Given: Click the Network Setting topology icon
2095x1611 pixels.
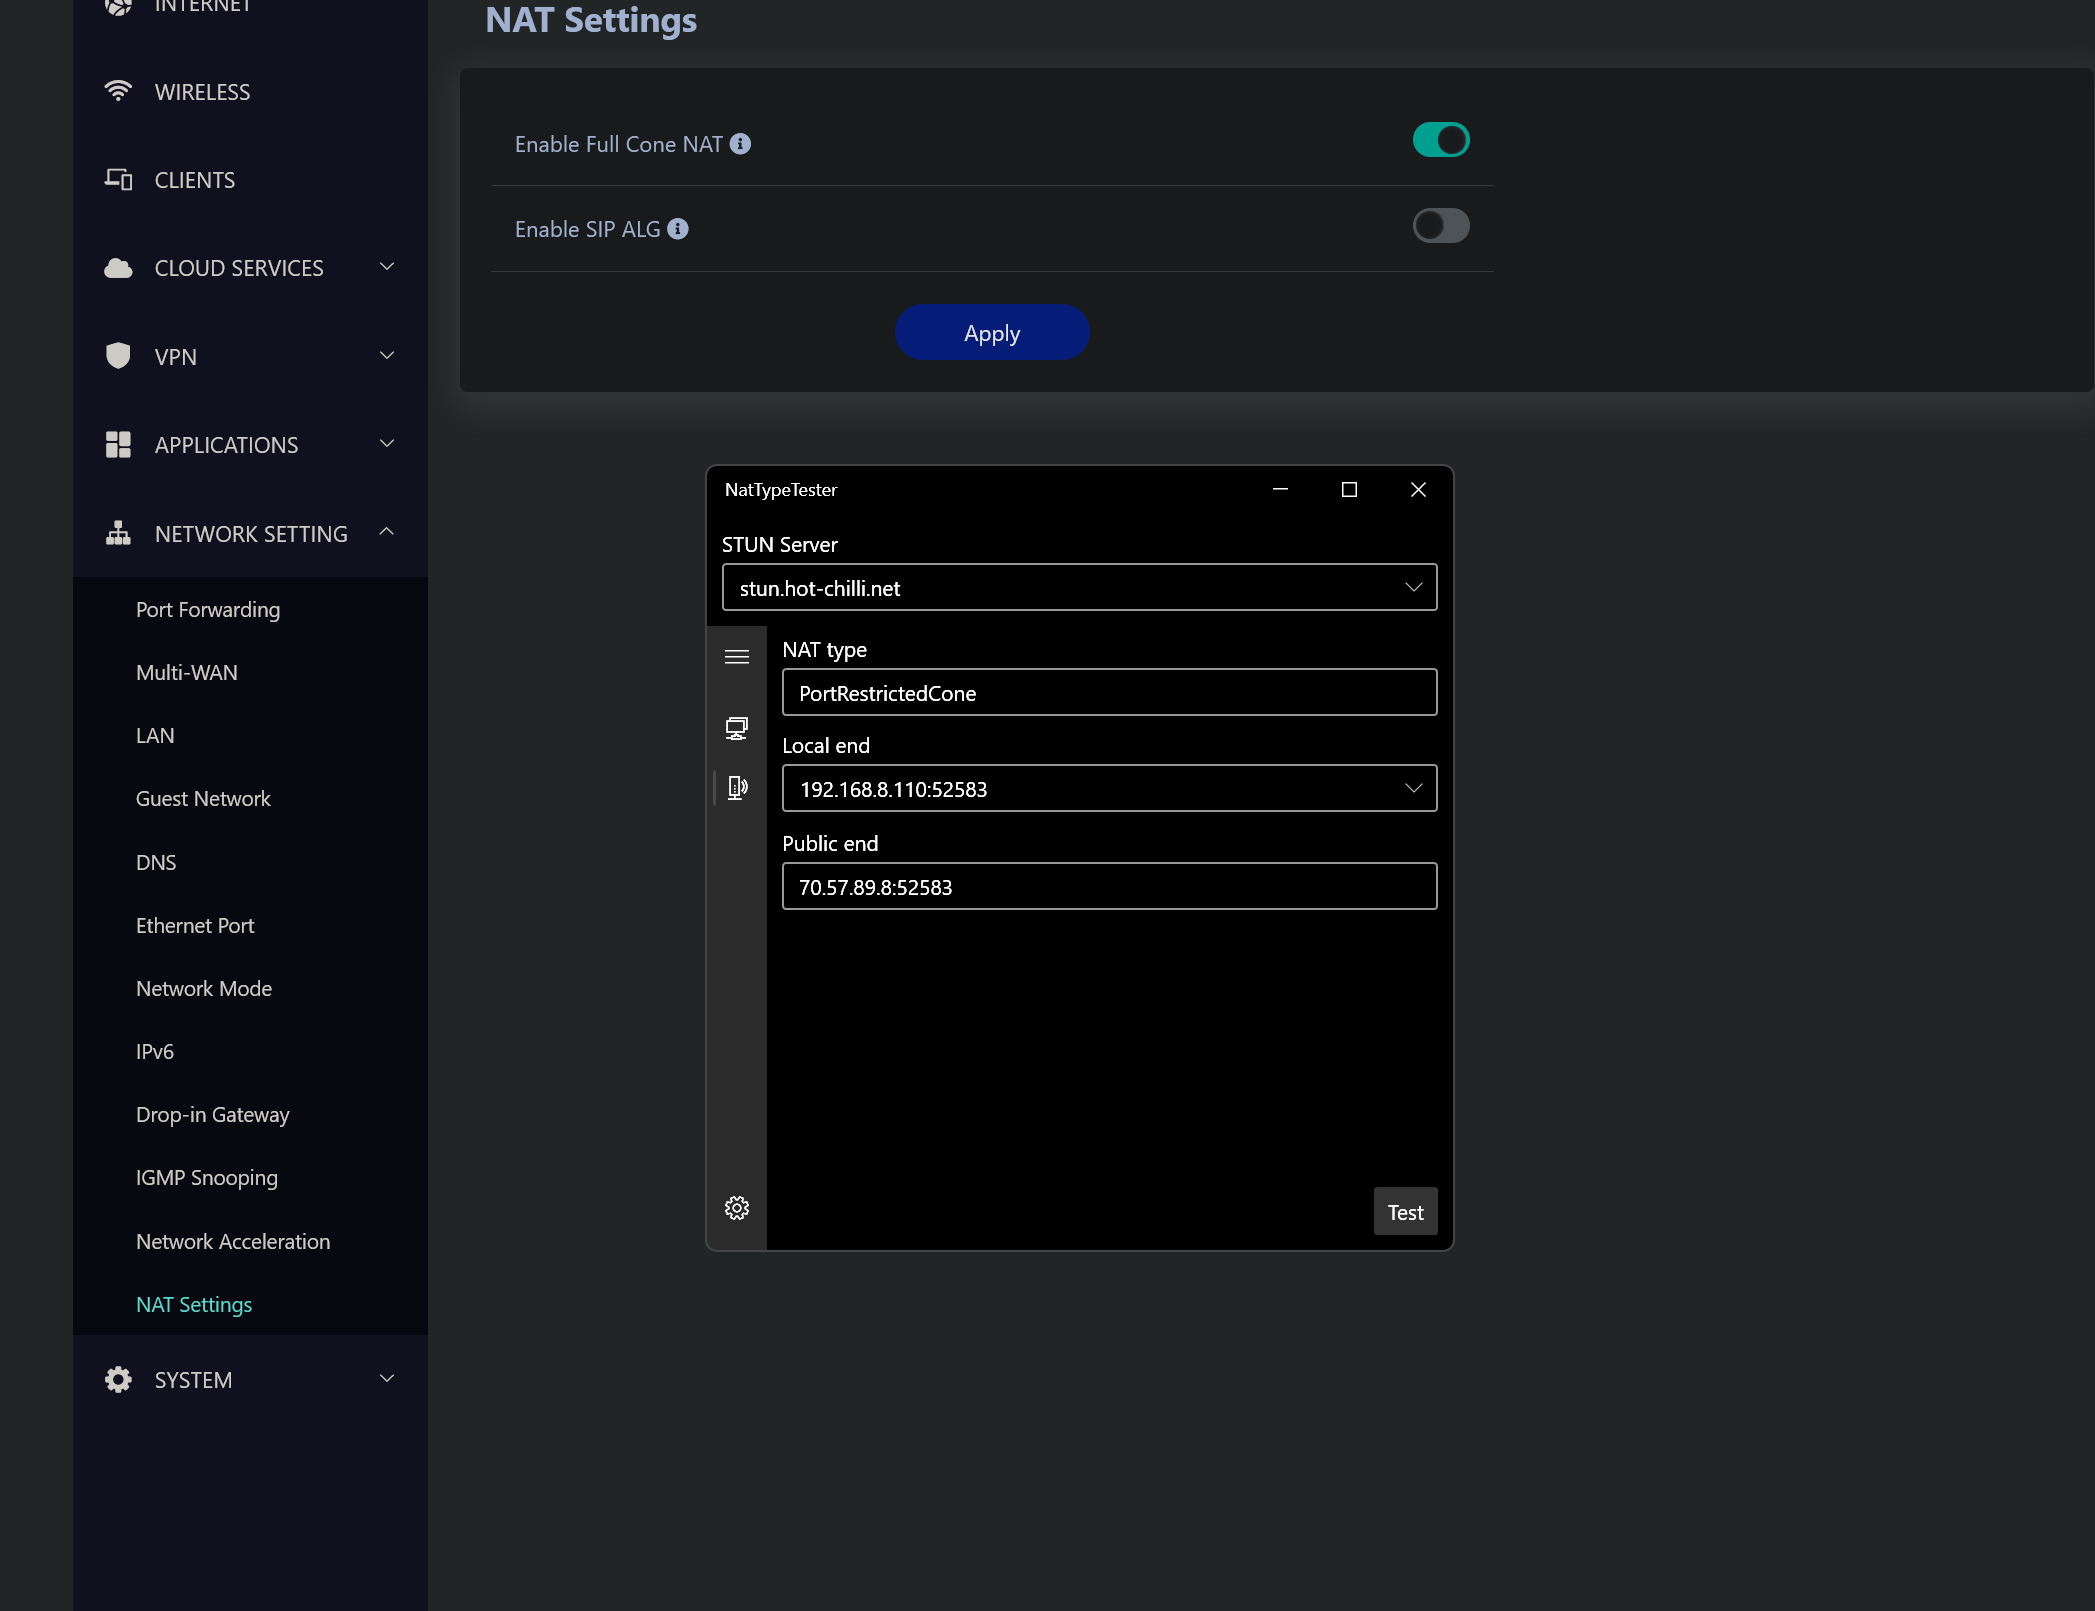Looking at the screenshot, I should 118,533.
